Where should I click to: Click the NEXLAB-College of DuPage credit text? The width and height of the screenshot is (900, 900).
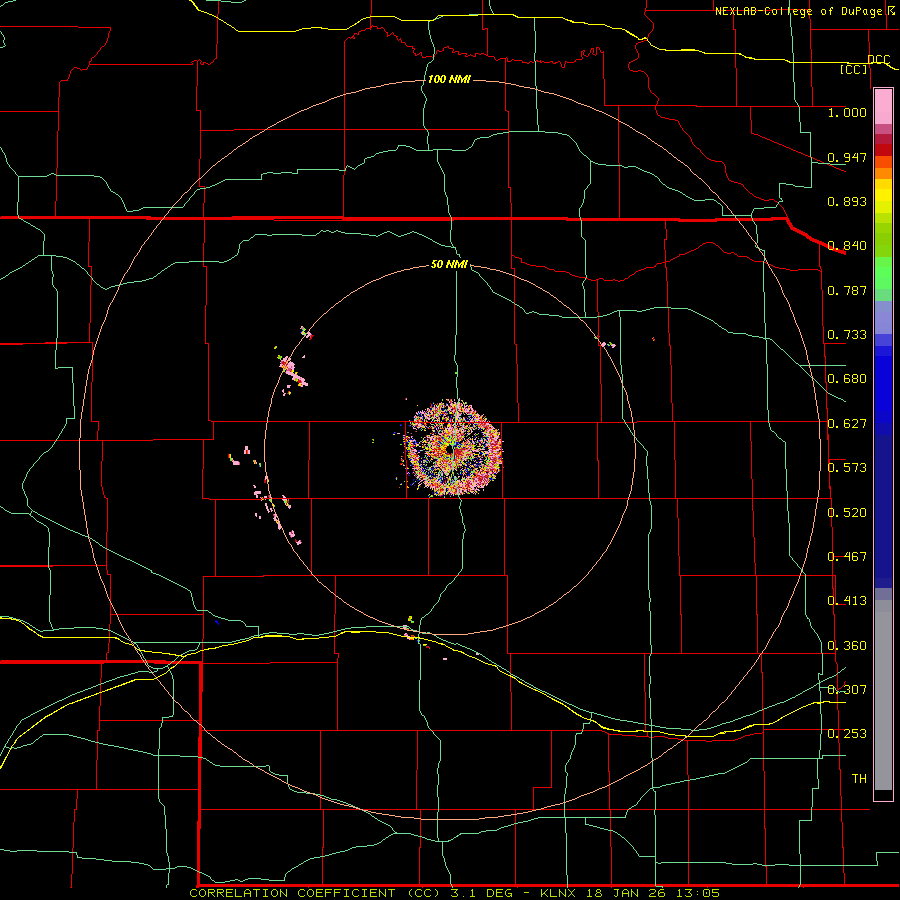tap(798, 11)
